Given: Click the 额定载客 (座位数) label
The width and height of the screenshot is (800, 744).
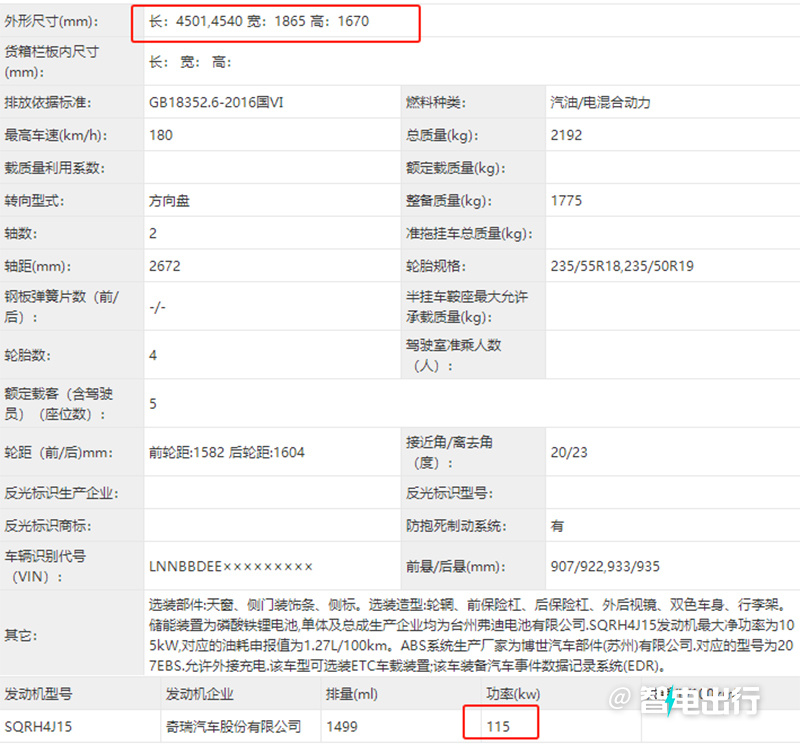Looking at the screenshot, I should (59, 404).
